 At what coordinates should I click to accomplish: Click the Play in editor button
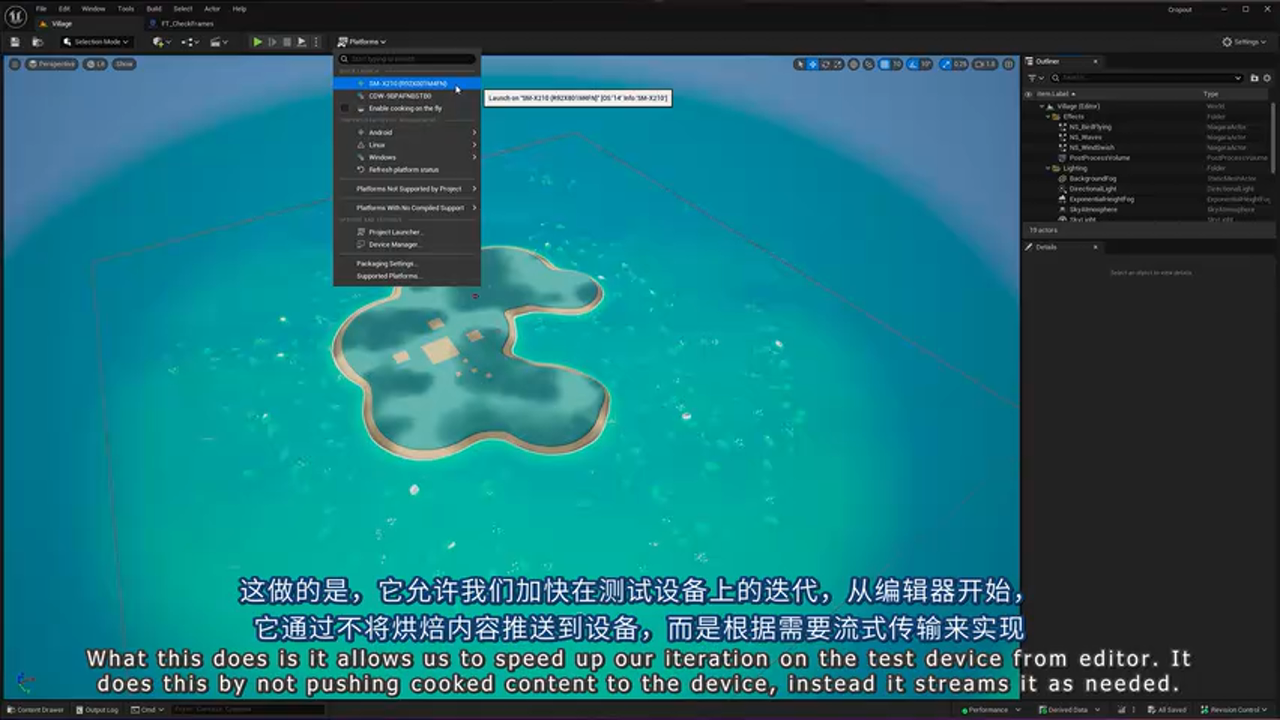coord(258,41)
